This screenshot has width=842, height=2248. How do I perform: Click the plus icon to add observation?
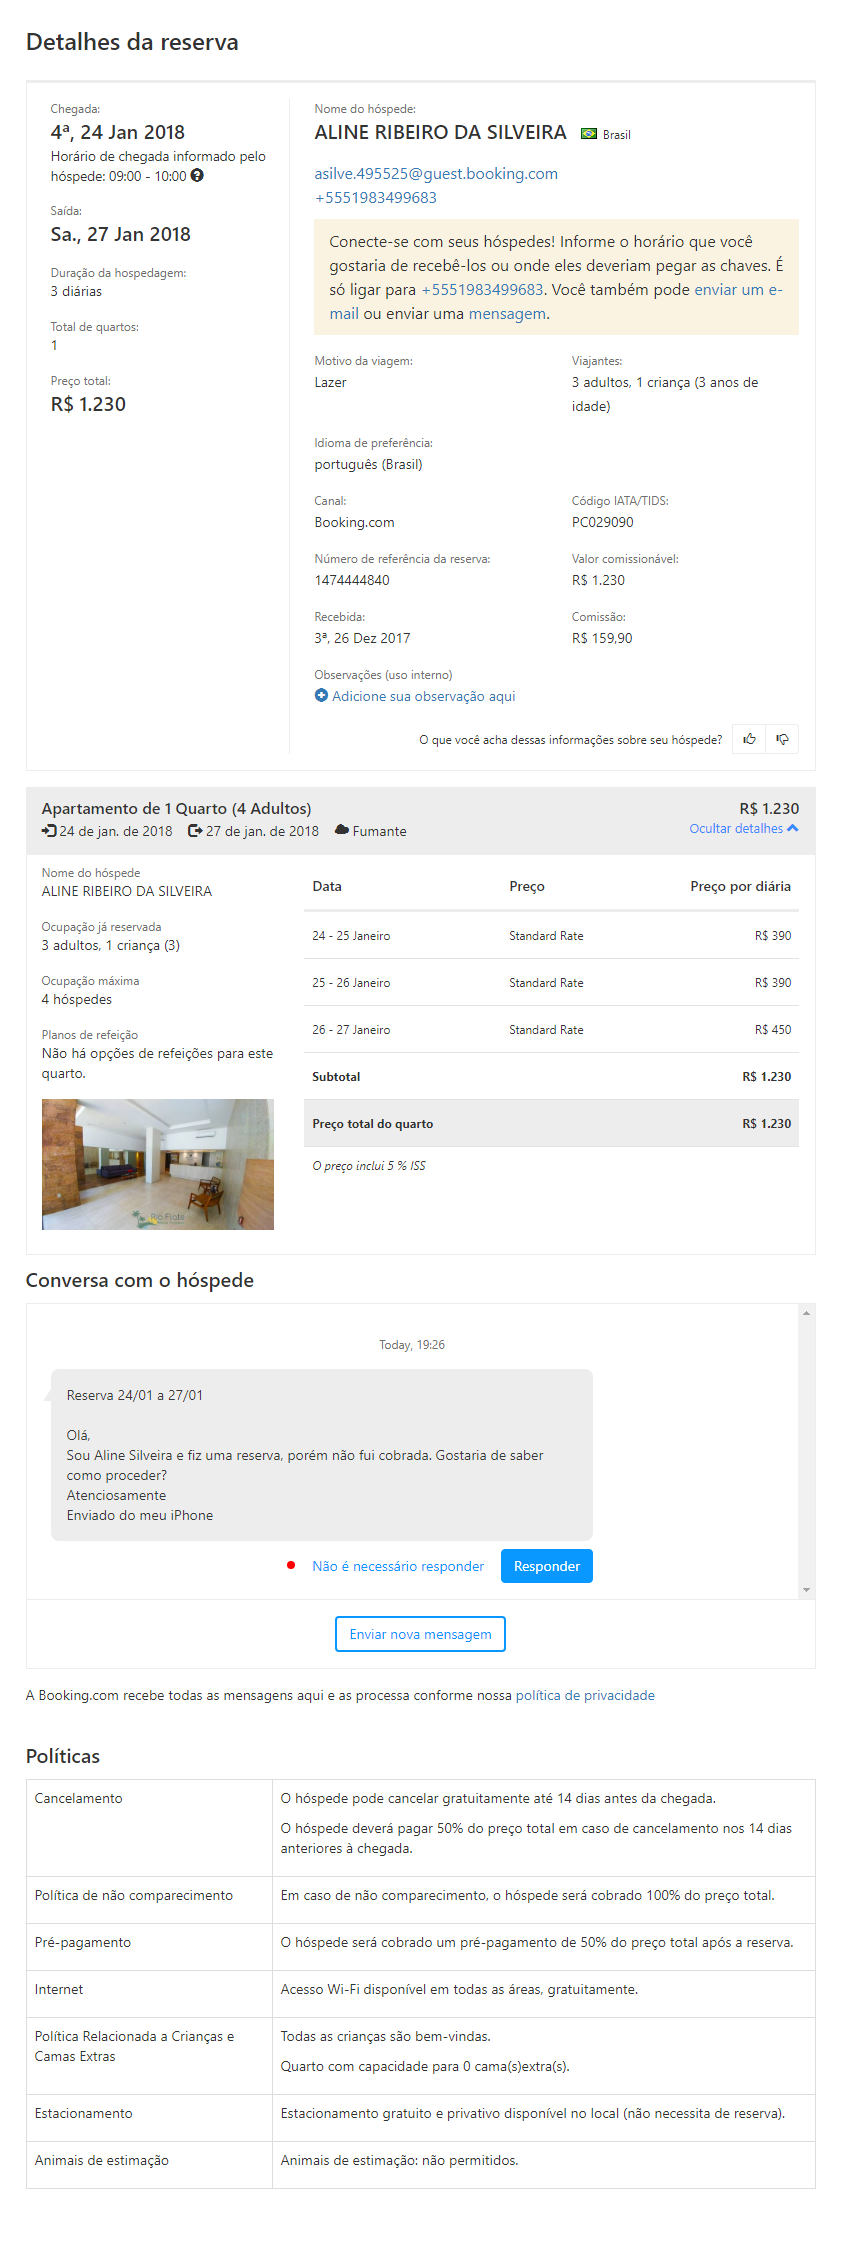(321, 696)
